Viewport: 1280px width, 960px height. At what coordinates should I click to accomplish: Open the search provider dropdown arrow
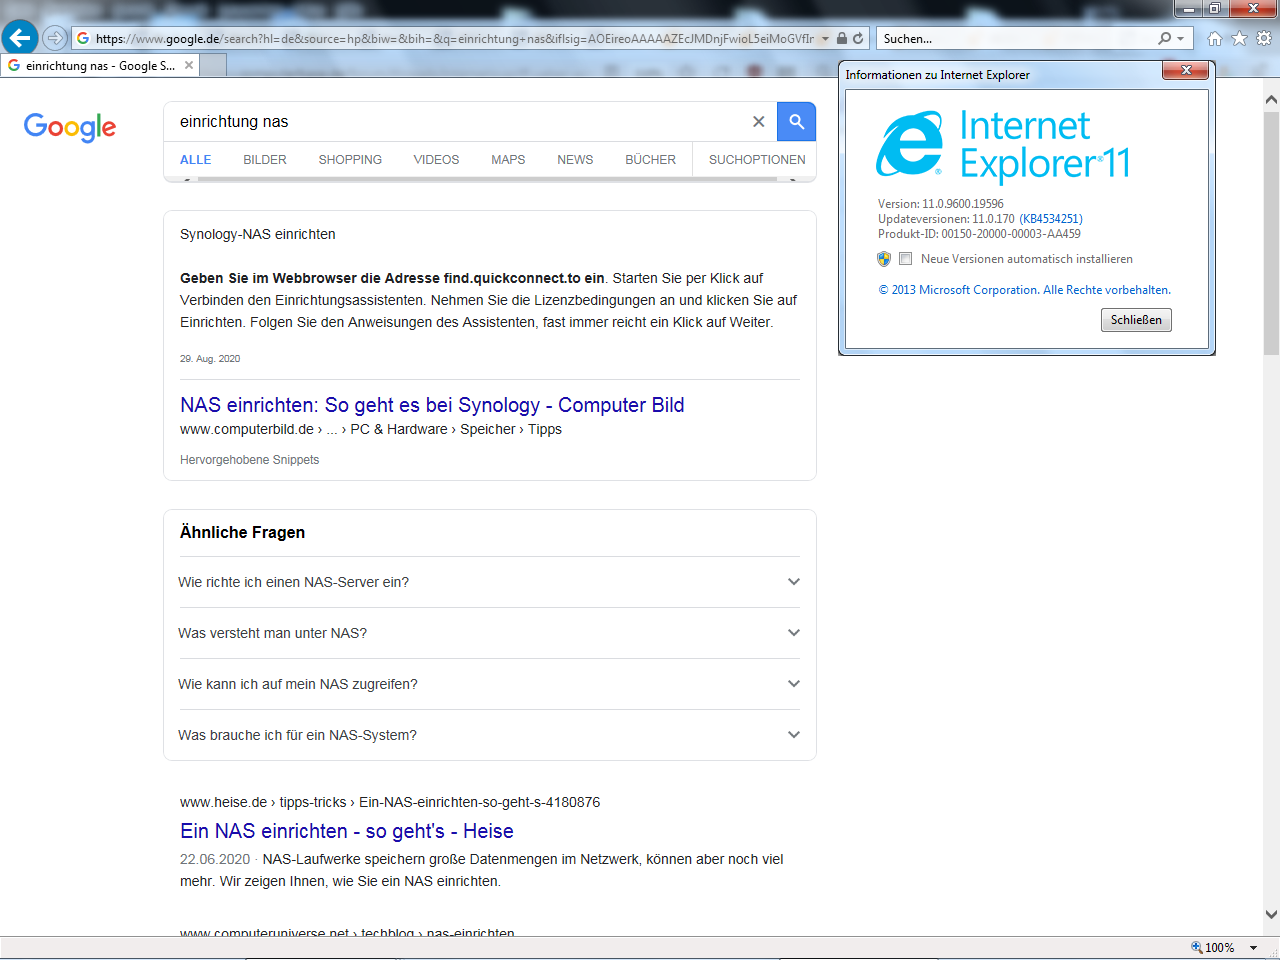click(x=1180, y=38)
